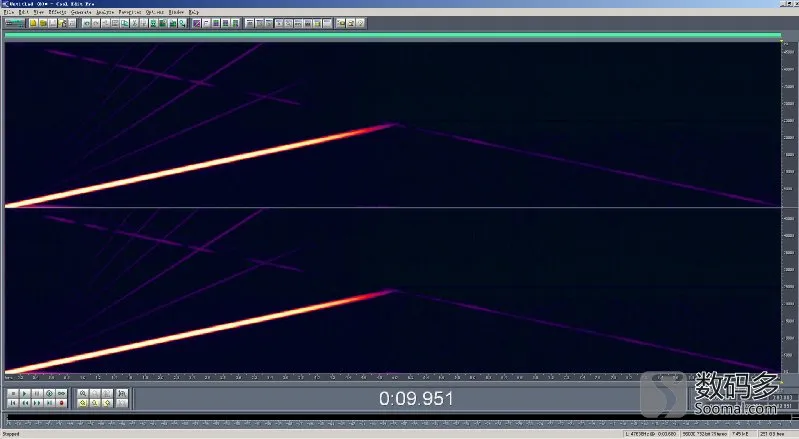Open the Favorites menu

(130, 11)
